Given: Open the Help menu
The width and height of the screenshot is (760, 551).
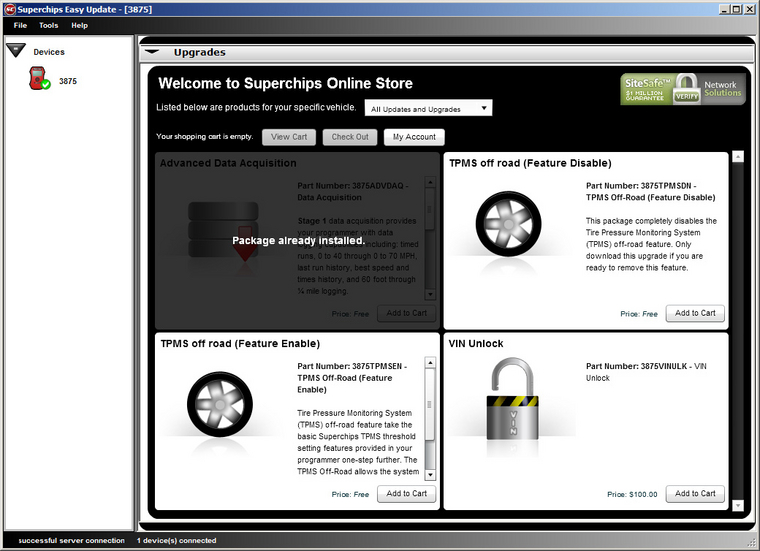Looking at the screenshot, I should point(79,25).
